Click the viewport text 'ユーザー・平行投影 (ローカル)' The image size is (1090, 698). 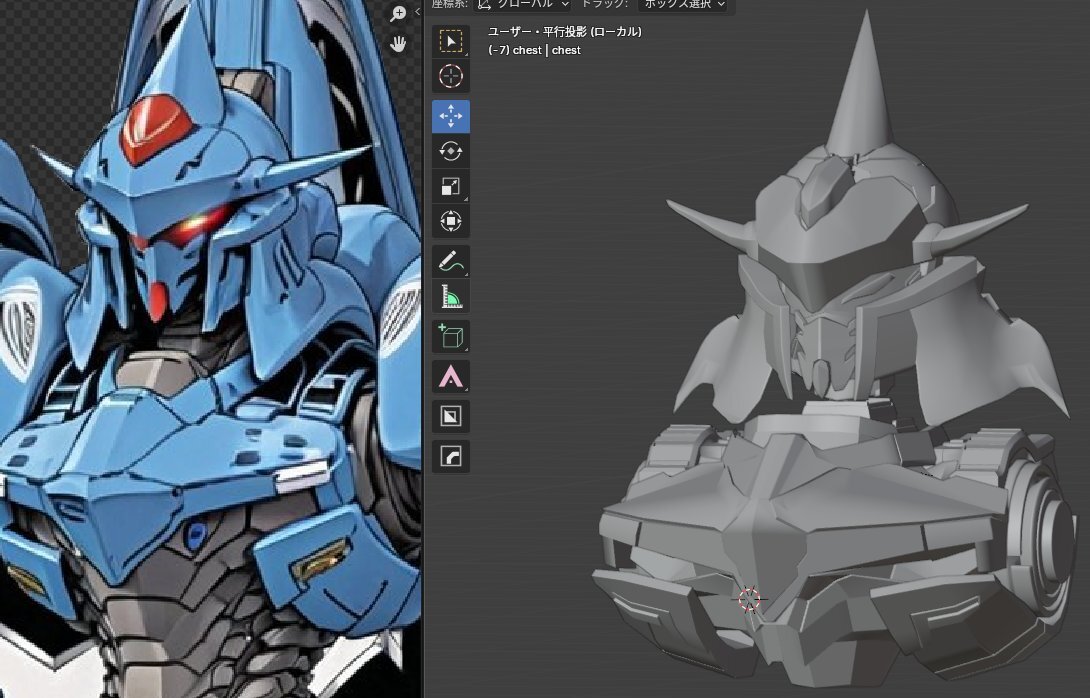564,32
